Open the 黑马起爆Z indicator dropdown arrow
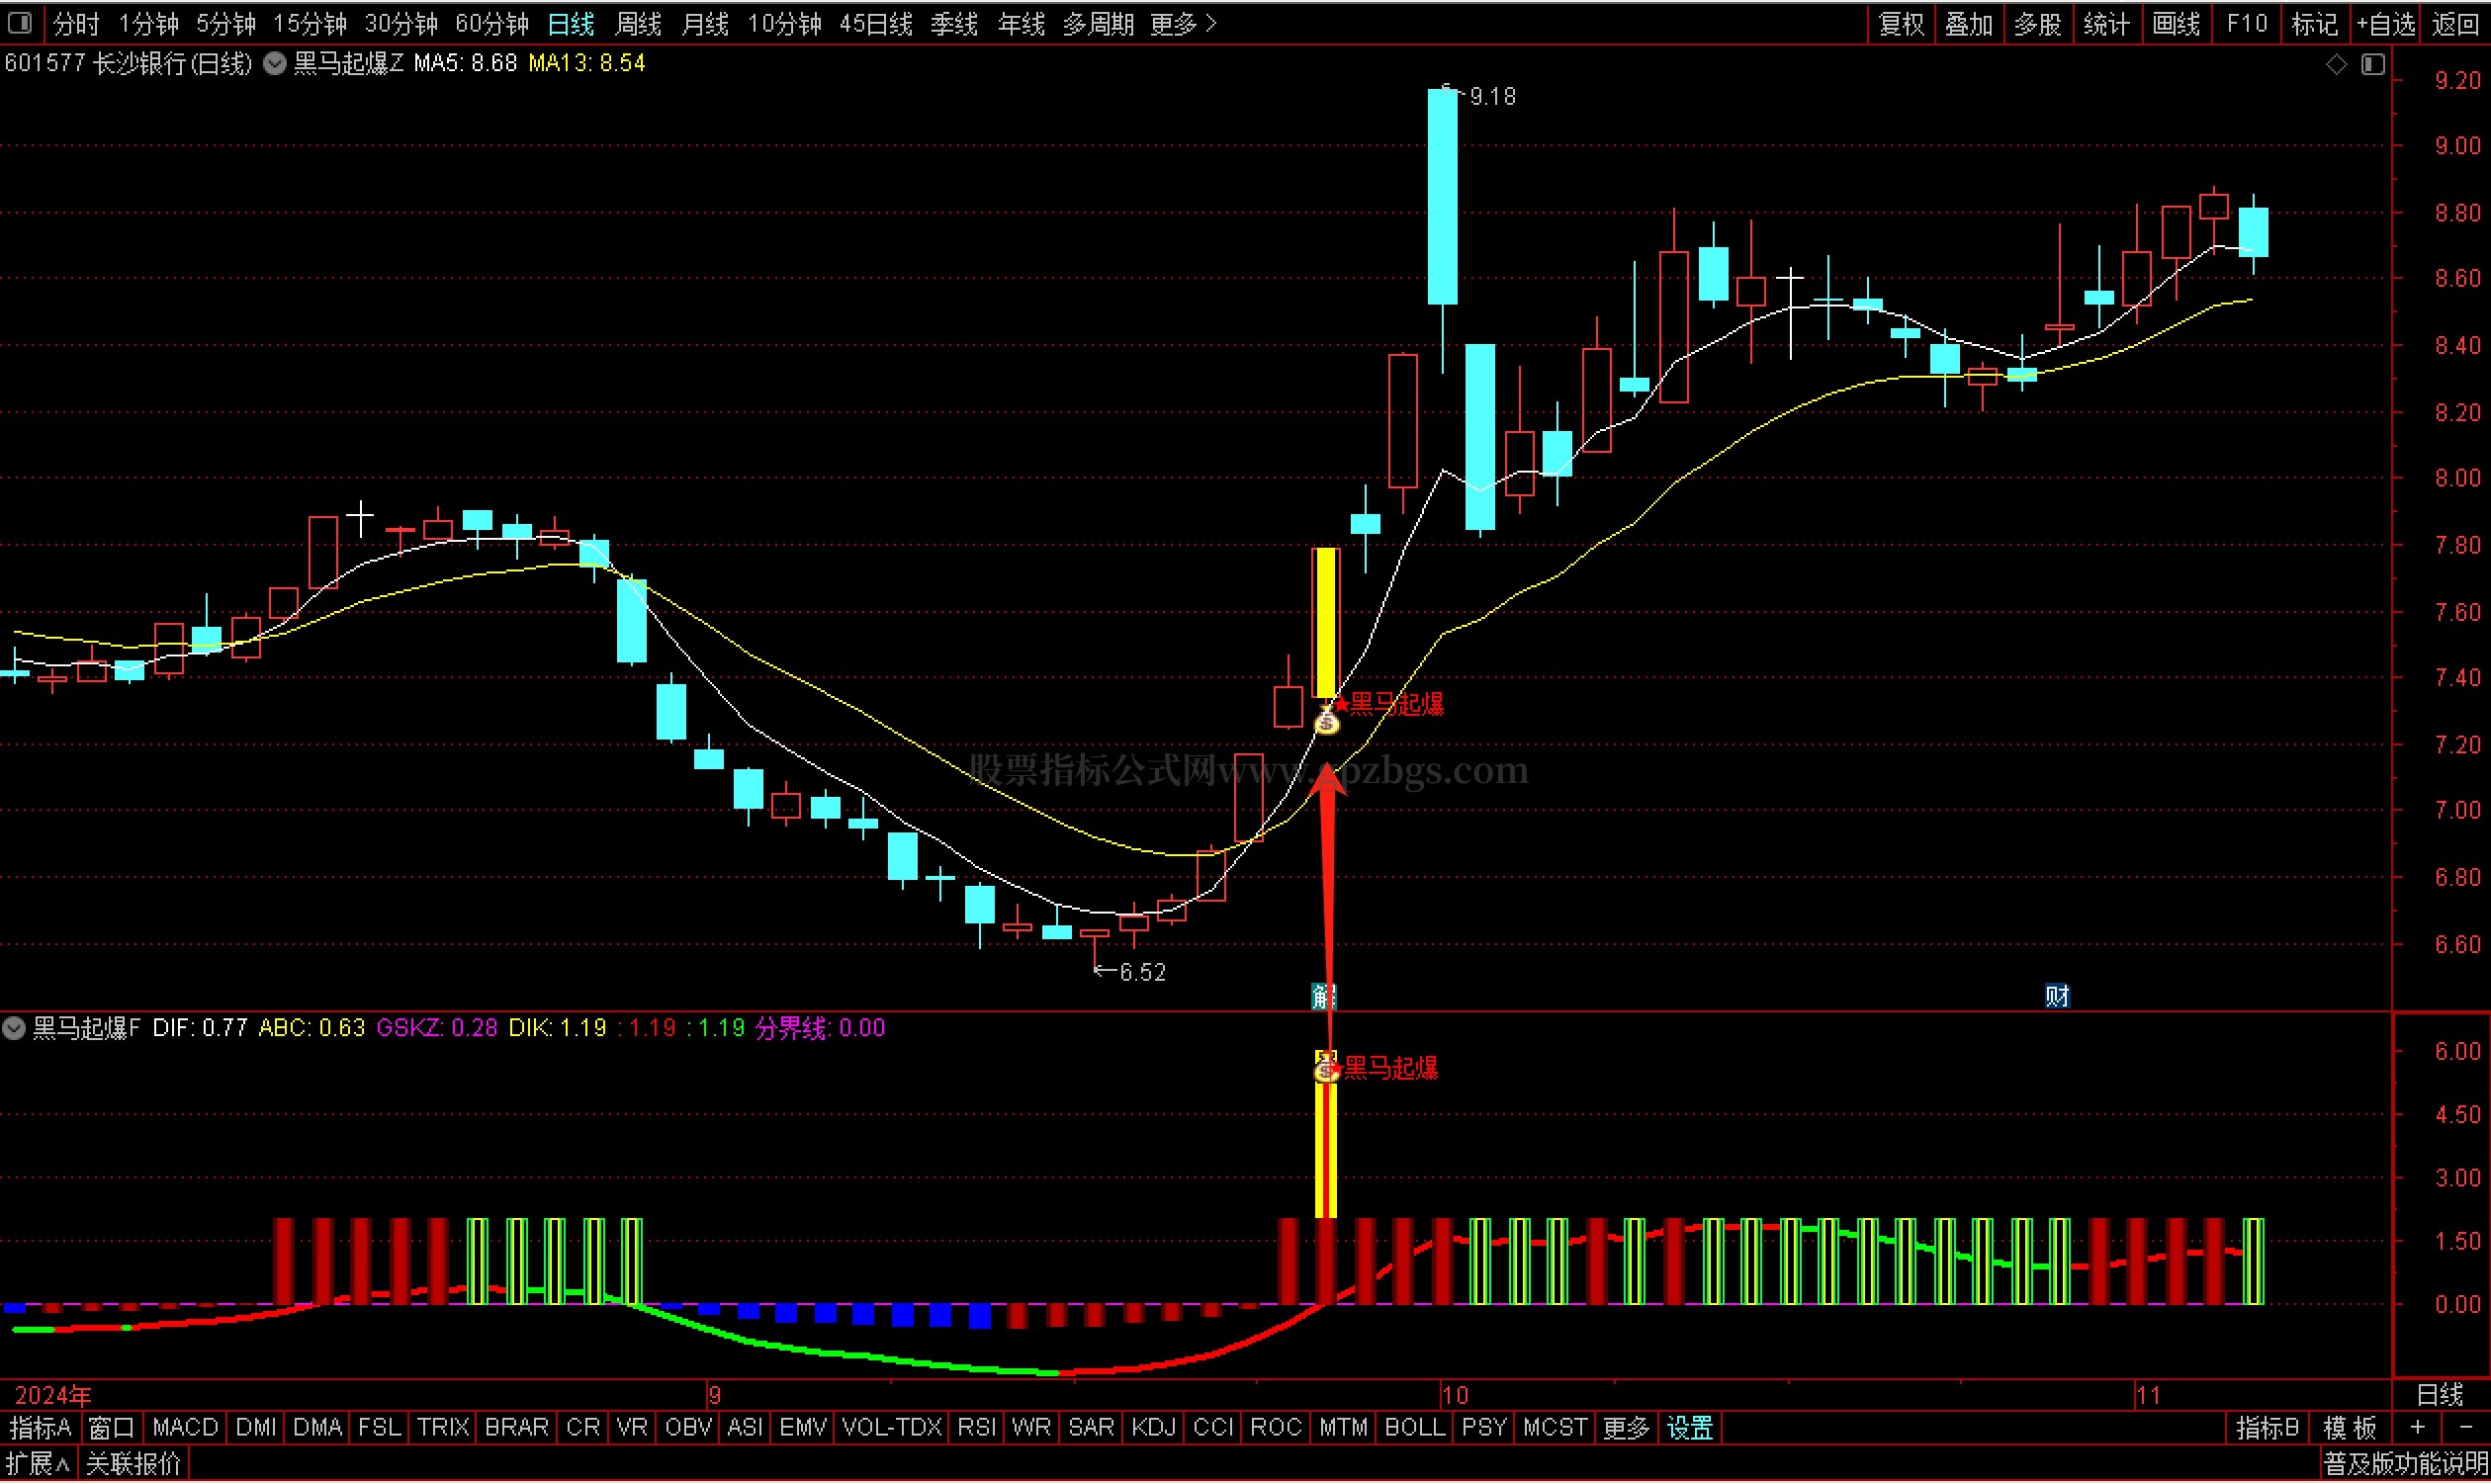Image resolution: width=2491 pixels, height=1484 pixels. click(274, 64)
